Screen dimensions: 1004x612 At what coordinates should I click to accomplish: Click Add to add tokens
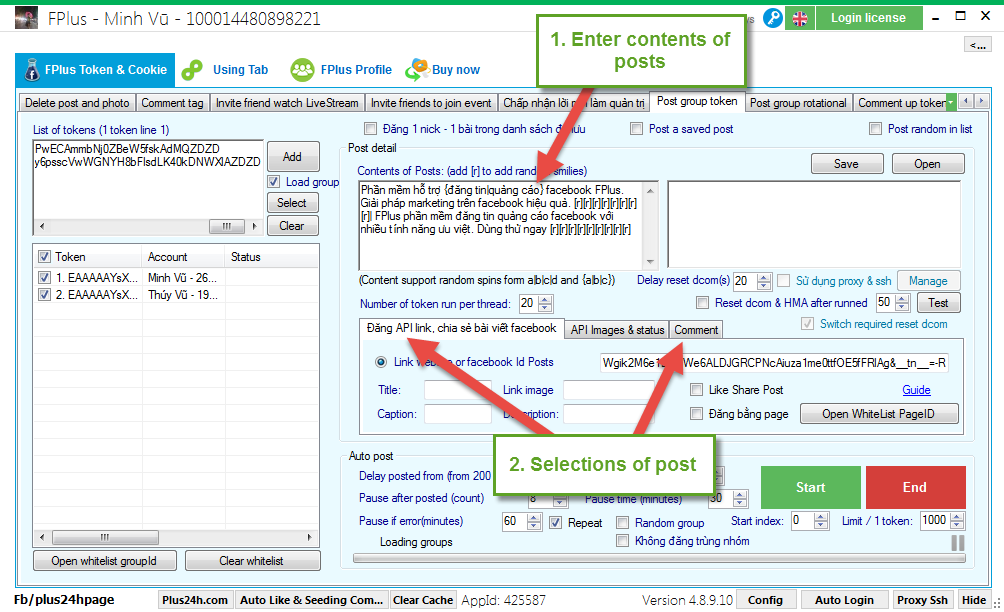click(293, 156)
